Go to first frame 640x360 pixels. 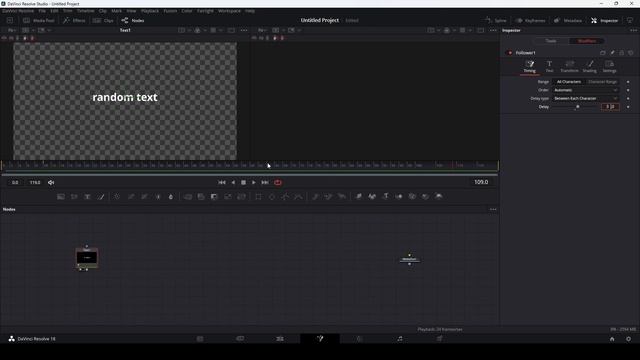click(222, 182)
